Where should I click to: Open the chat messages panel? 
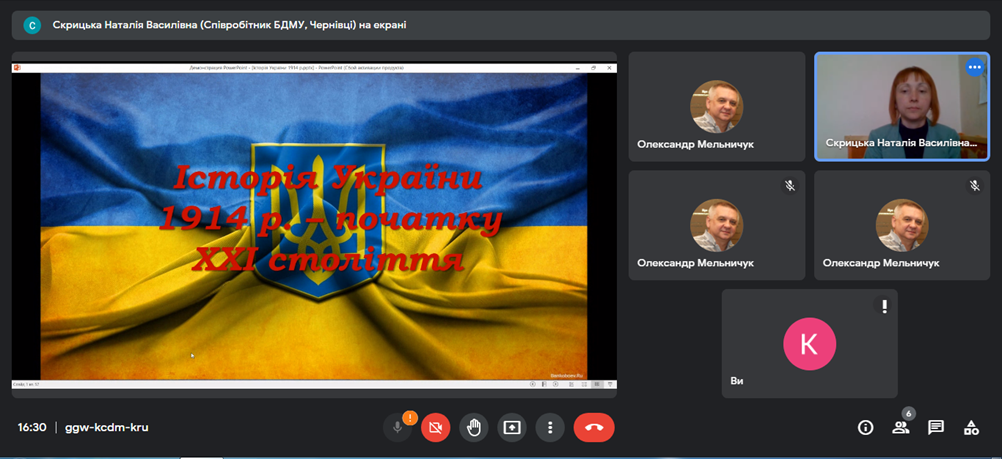936,428
